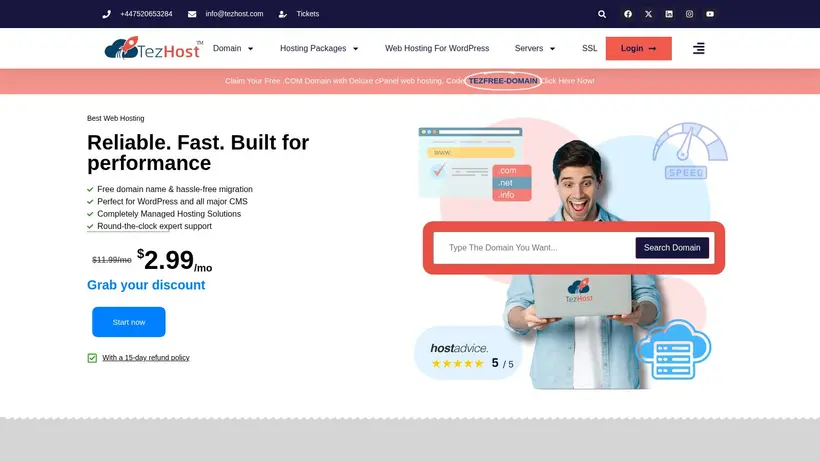Open Web Hosting For WordPress page
820x461 pixels.
(x=437, y=48)
